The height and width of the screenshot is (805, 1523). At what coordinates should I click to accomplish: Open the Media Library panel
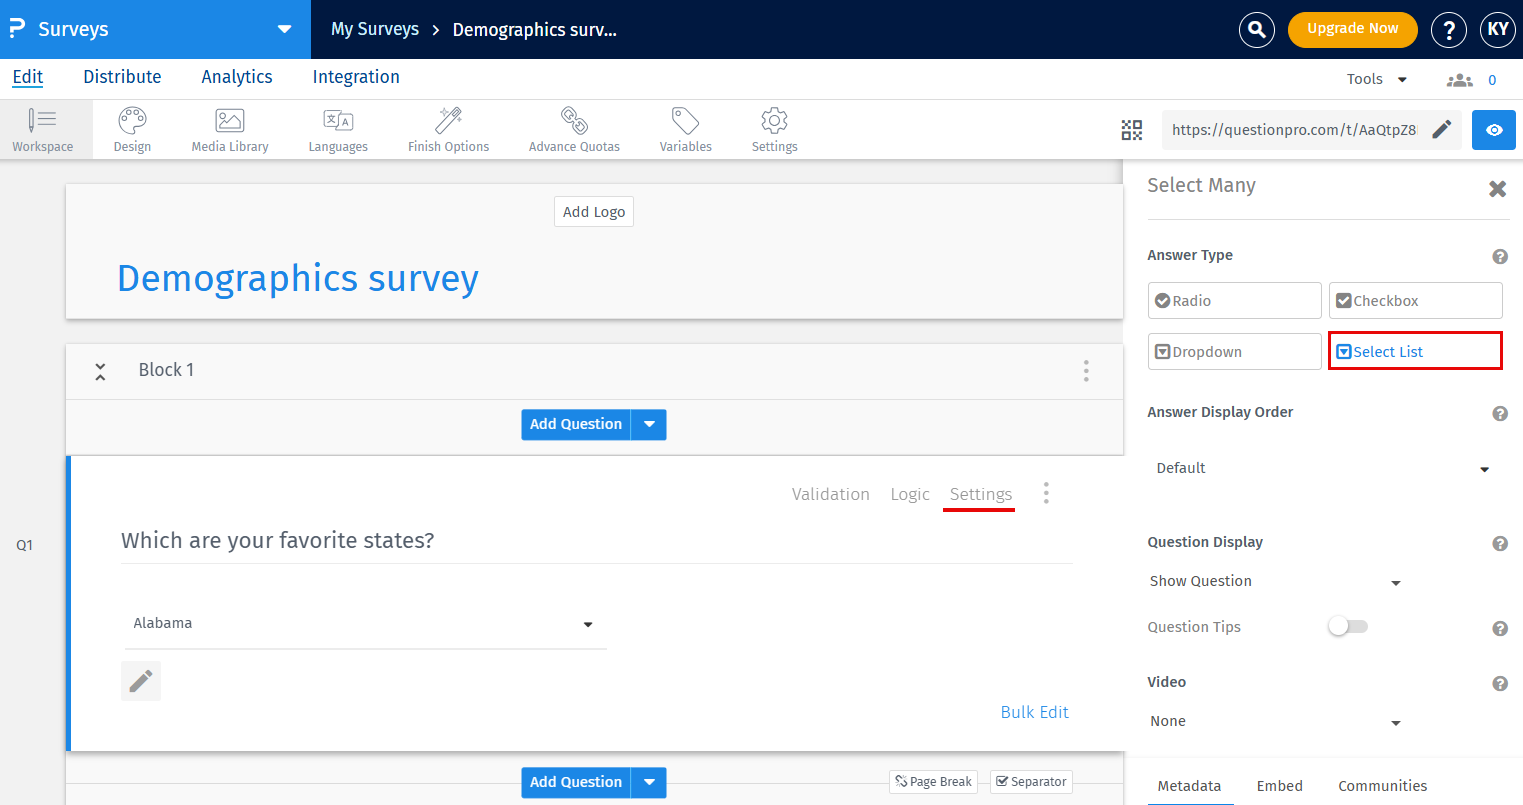[229, 129]
